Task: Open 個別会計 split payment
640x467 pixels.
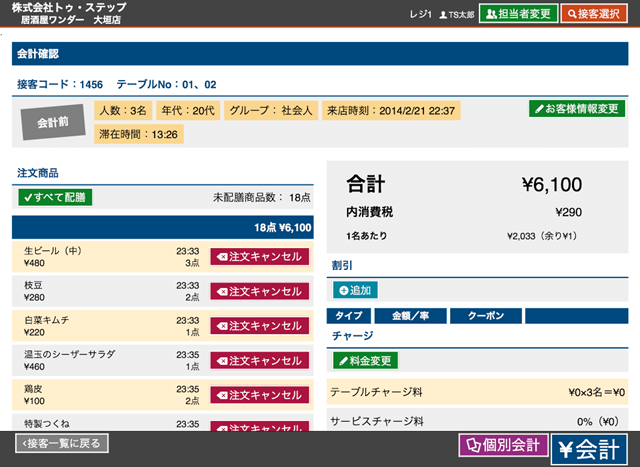Action: (502, 446)
